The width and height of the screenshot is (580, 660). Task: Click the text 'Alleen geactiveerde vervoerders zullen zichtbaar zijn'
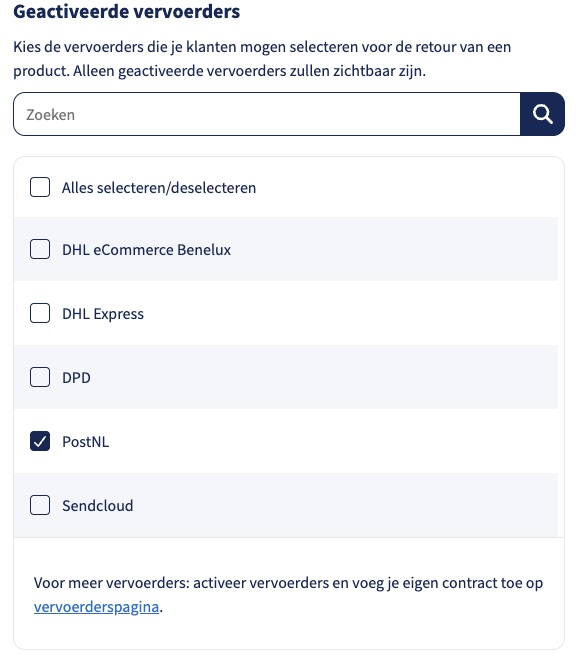pos(250,71)
